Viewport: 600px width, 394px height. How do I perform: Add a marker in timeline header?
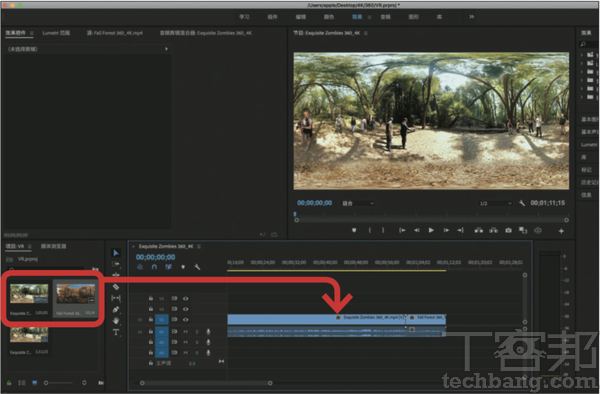[183, 267]
